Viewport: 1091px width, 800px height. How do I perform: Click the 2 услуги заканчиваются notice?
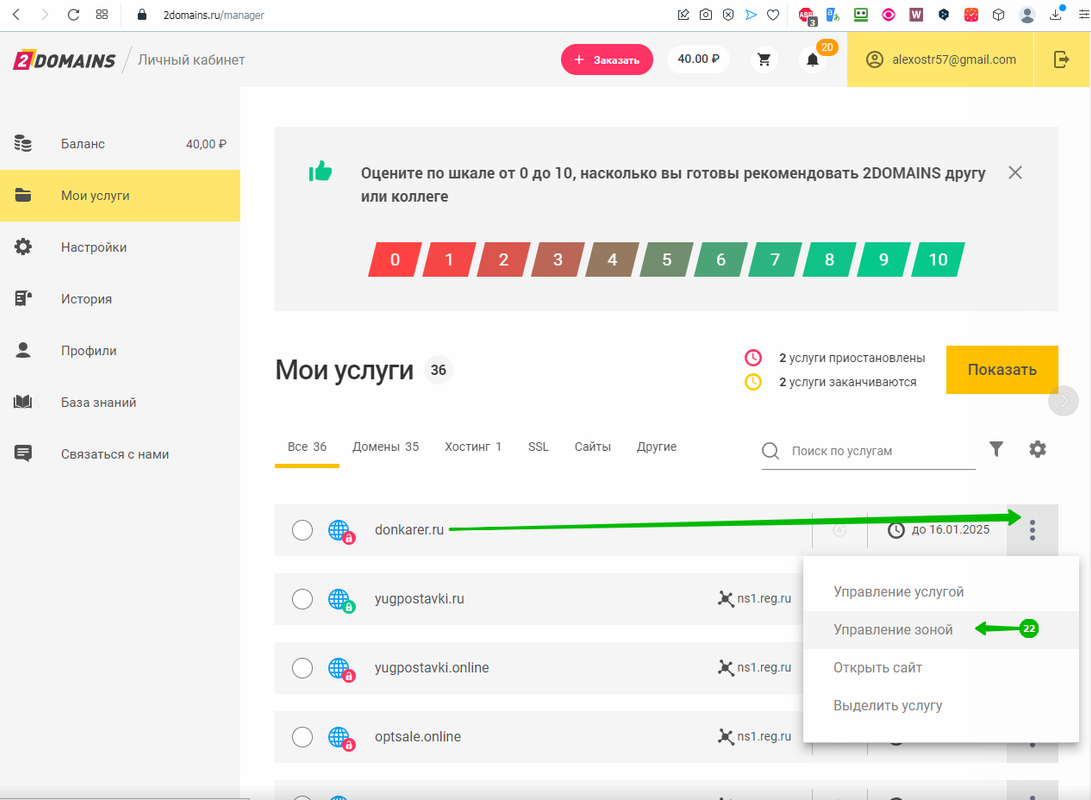847,382
